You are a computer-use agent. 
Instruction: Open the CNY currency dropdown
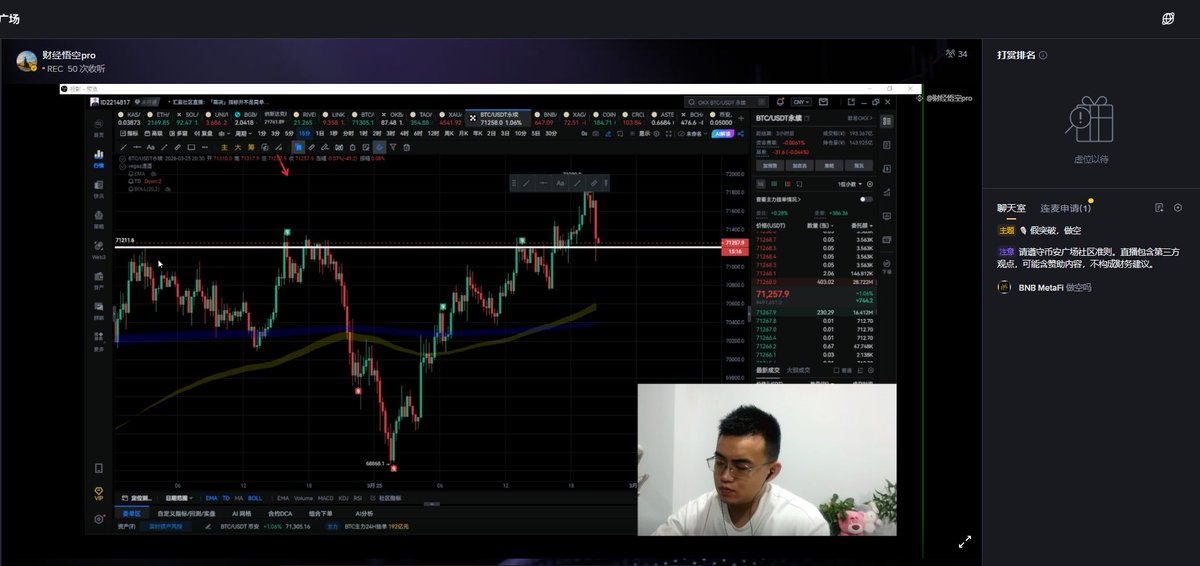tap(801, 102)
